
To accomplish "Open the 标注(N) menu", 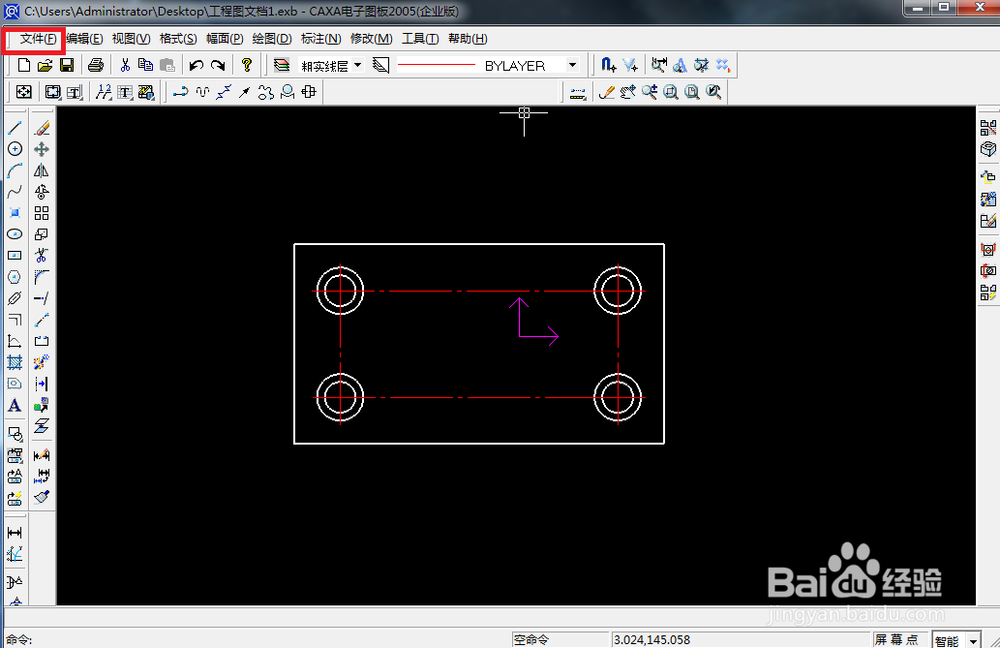I will point(321,39).
